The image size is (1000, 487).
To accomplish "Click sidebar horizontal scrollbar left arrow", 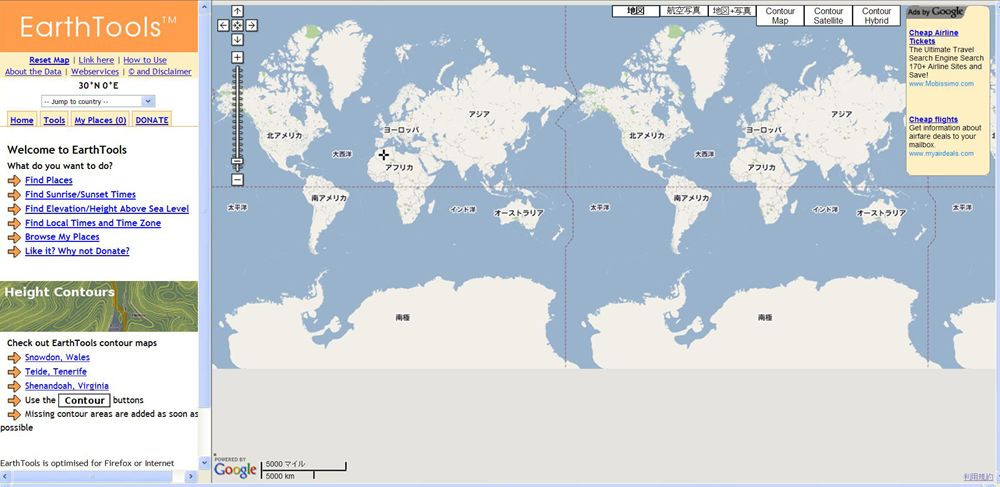I will pyautogui.click(x=6, y=476).
